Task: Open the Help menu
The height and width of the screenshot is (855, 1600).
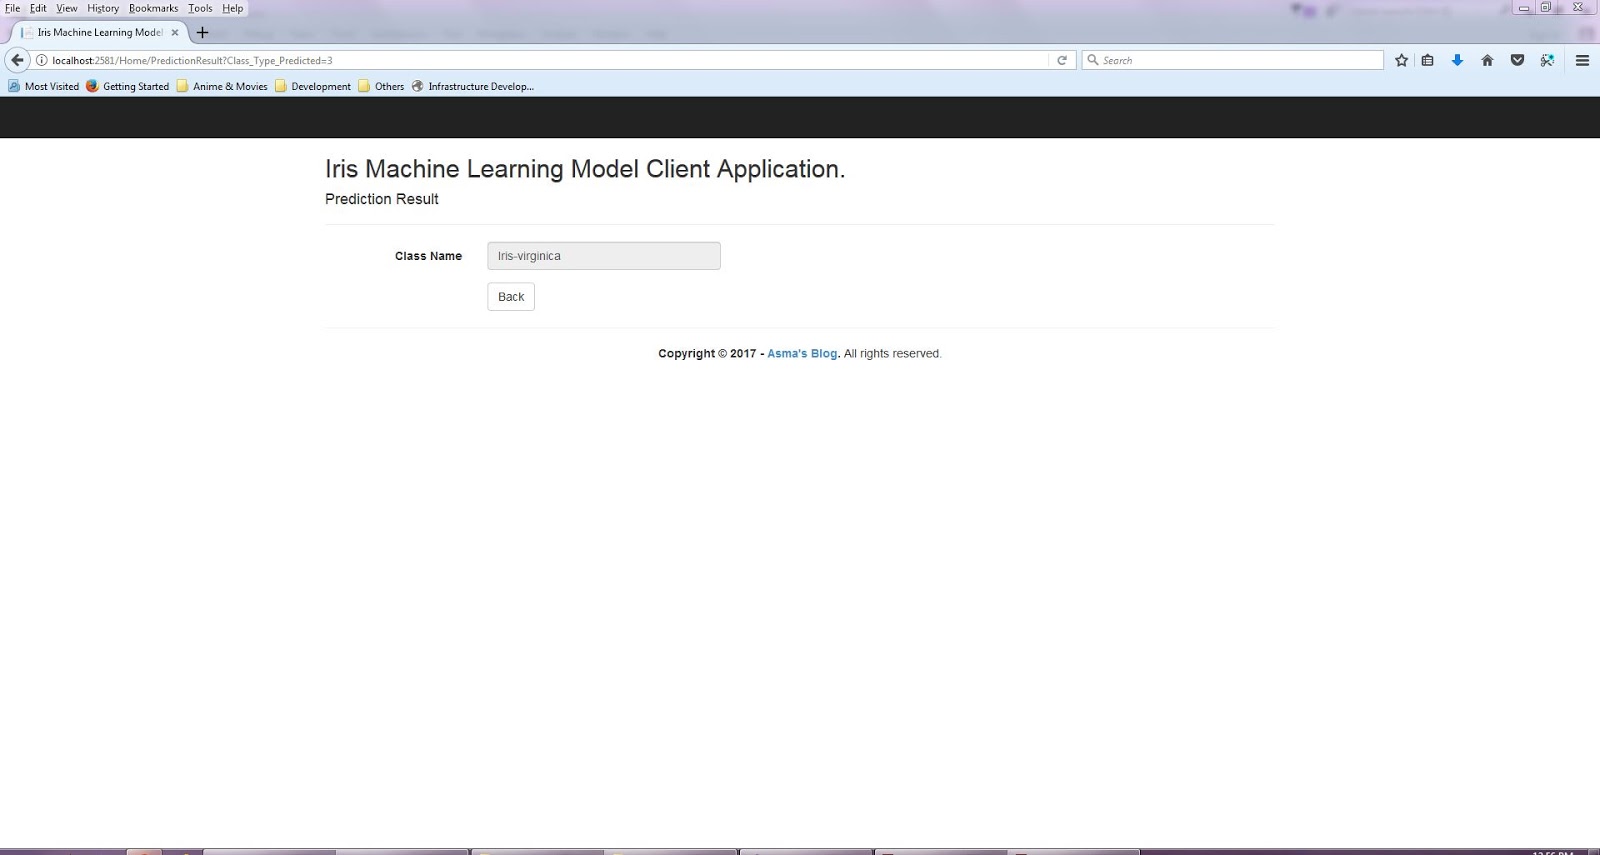Action: coord(233,8)
